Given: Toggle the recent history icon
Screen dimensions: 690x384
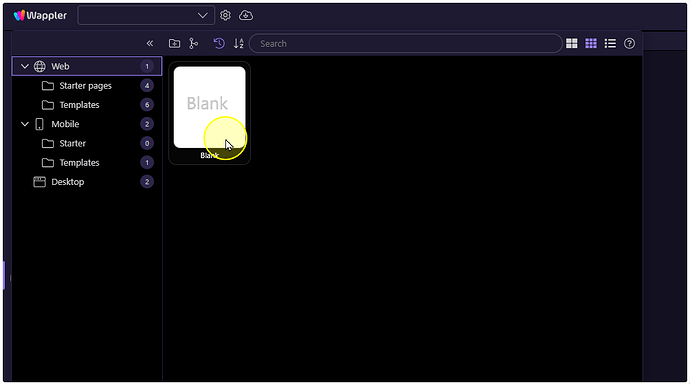Looking at the screenshot, I should (x=219, y=44).
